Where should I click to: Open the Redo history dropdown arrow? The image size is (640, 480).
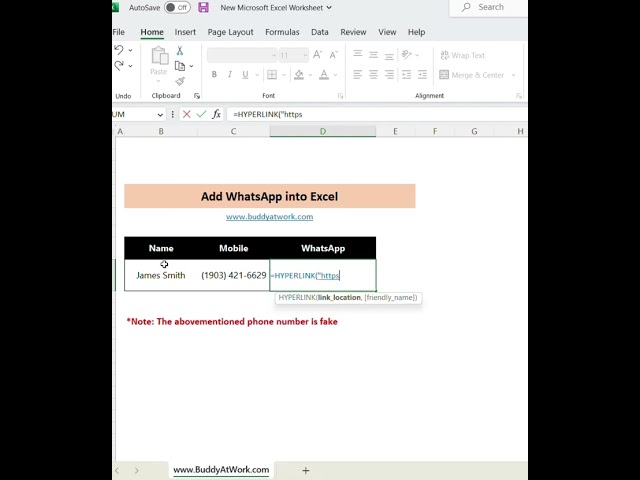click(x=130, y=66)
